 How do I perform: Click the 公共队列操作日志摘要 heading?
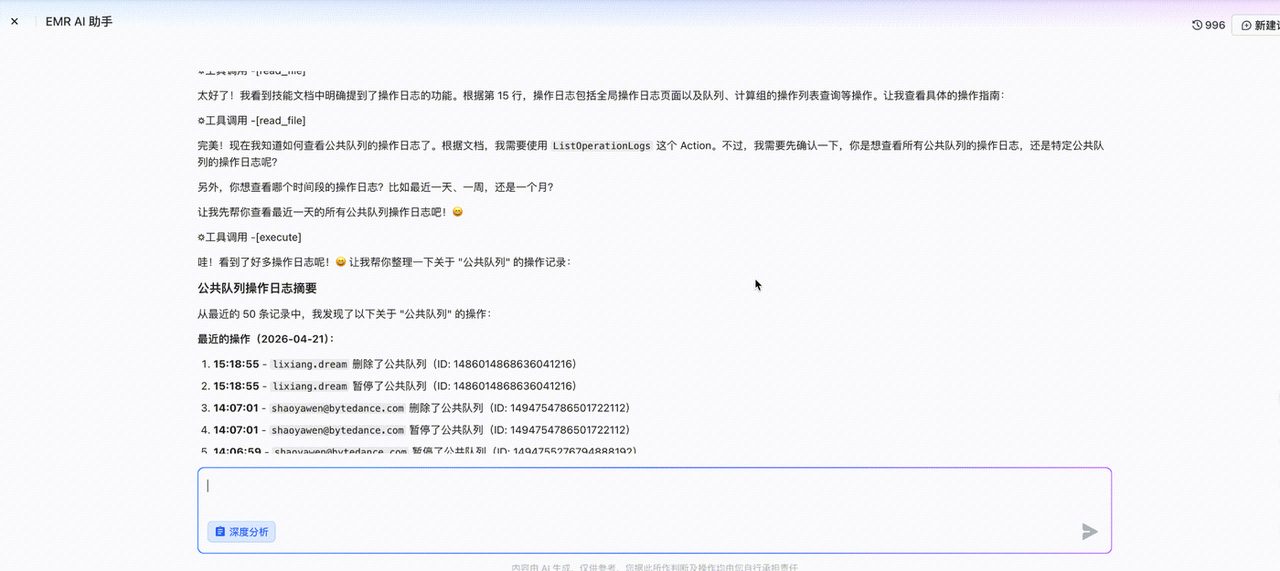257,288
